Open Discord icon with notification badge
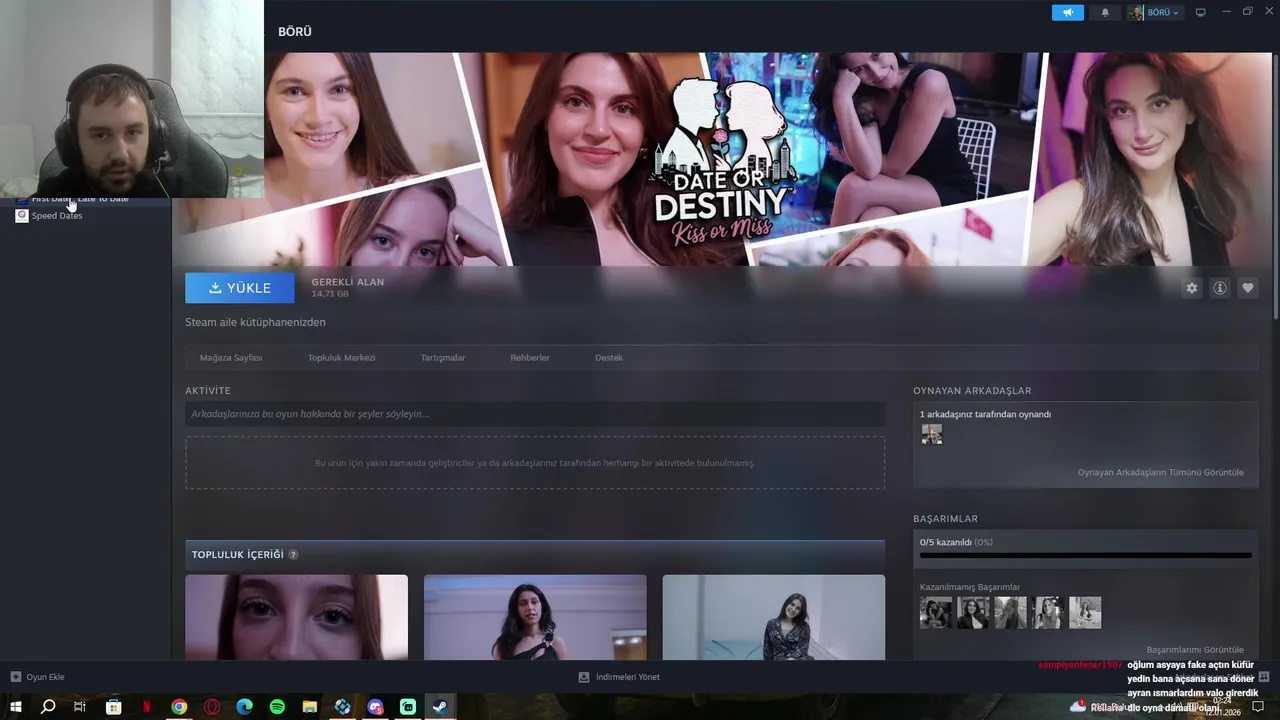1280x720 pixels. tap(375, 707)
